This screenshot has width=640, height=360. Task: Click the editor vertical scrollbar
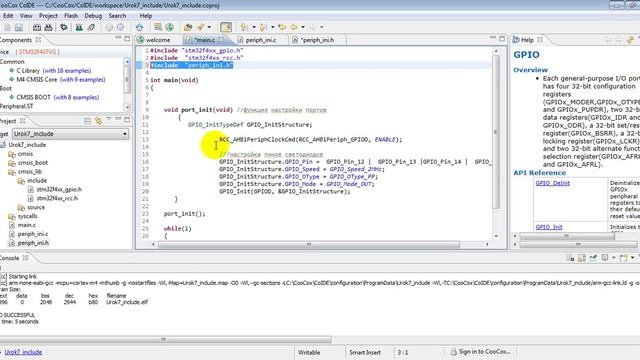pos(496,132)
